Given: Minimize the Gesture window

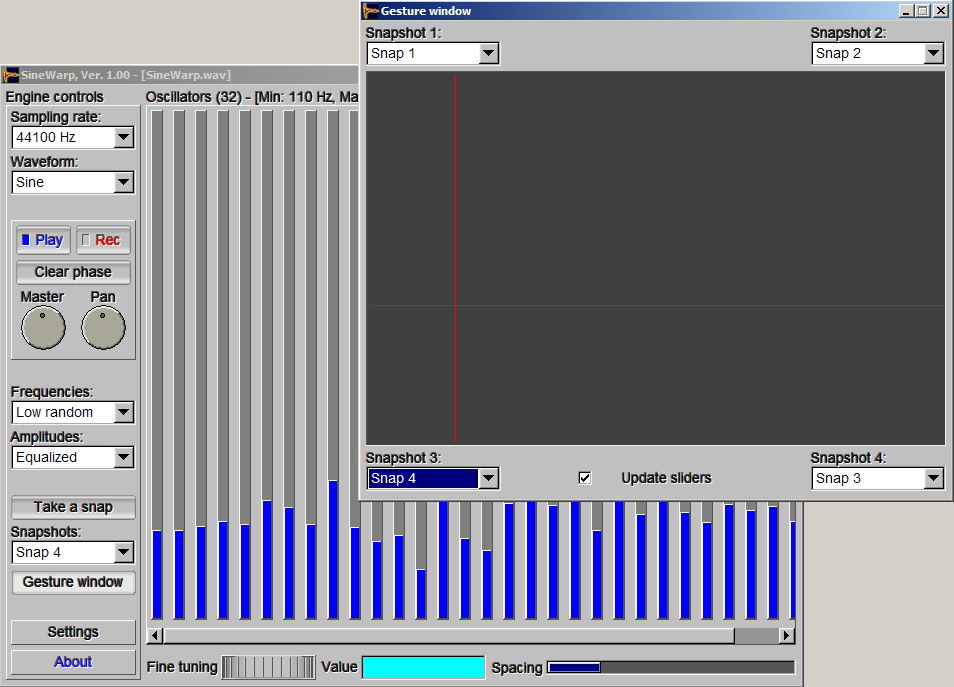Looking at the screenshot, I should point(906,11).
